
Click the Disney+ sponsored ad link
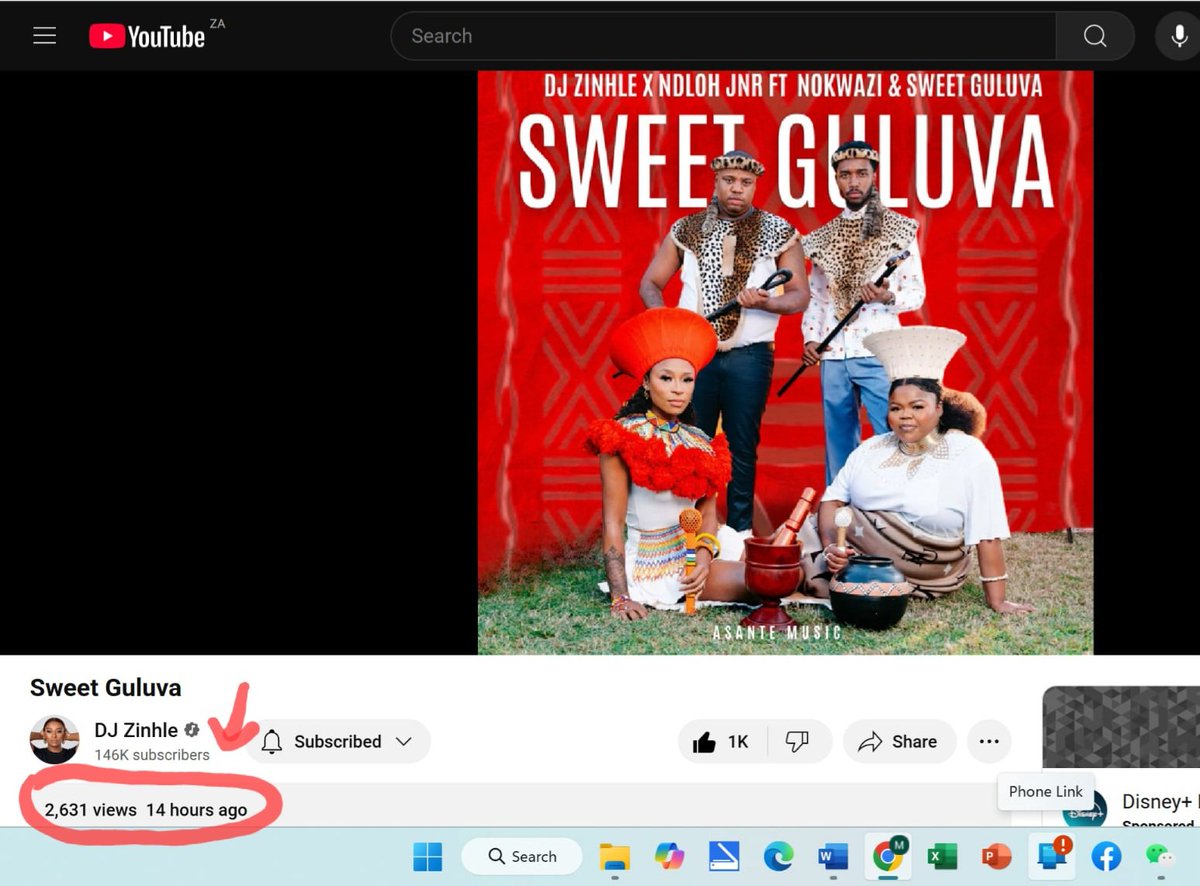[1160, 801]
